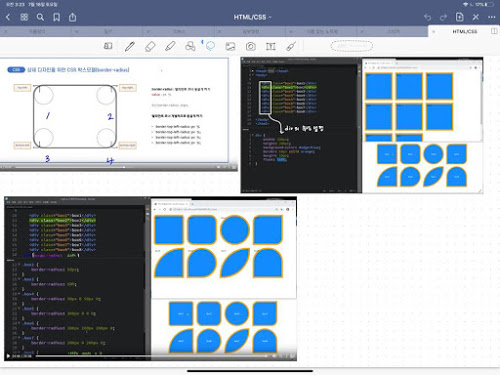Redo the last undone action
The height and width of the screenshot is (375, 500).
pyautogui.click(x=443, y=17)
